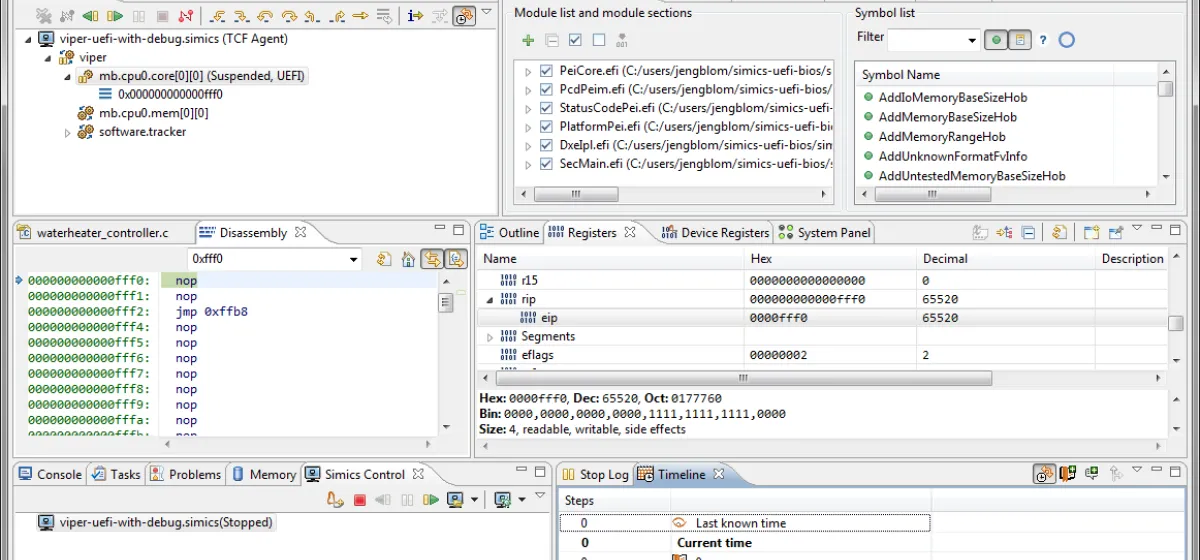Click the green plus add module icon
Viewport: 1200px width, 560px height.
pyautogui.click(x=528, y=40)
